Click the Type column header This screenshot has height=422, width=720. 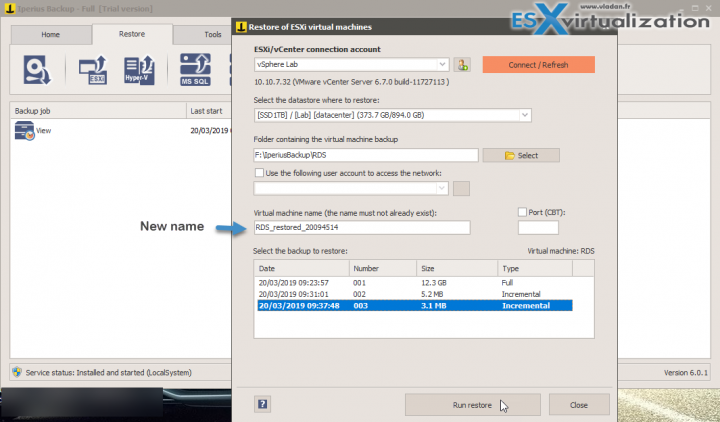(535, 268)
